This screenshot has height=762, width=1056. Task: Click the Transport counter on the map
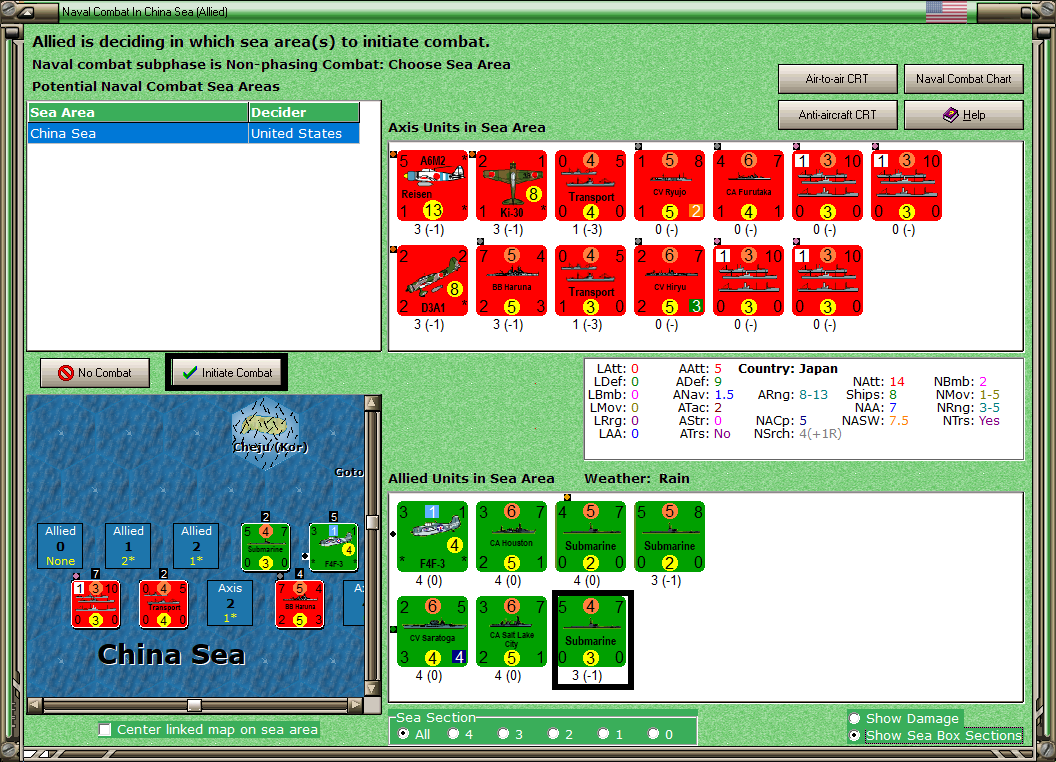[164, 604]
